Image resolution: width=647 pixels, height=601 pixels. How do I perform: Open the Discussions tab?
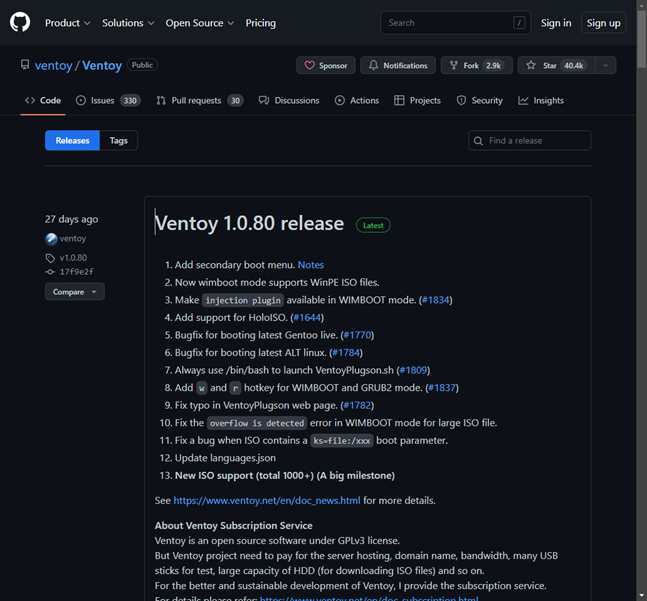[289, 100]
